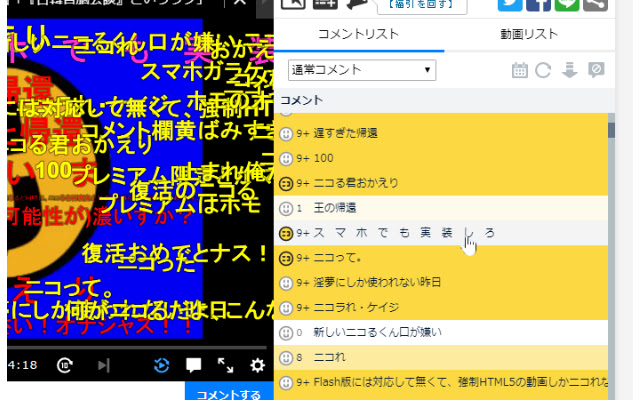Share the video via LINE
640x400 pixels.
567,4
